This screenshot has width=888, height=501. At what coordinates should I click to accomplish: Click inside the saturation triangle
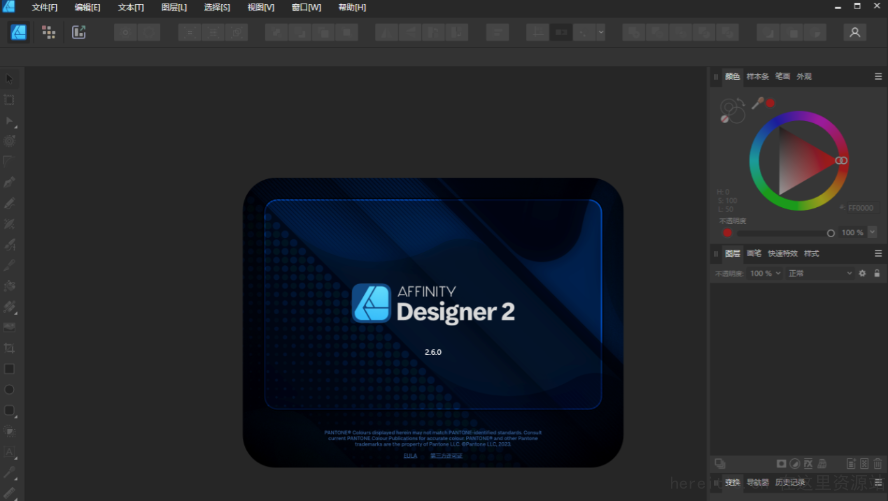[797, 161]
